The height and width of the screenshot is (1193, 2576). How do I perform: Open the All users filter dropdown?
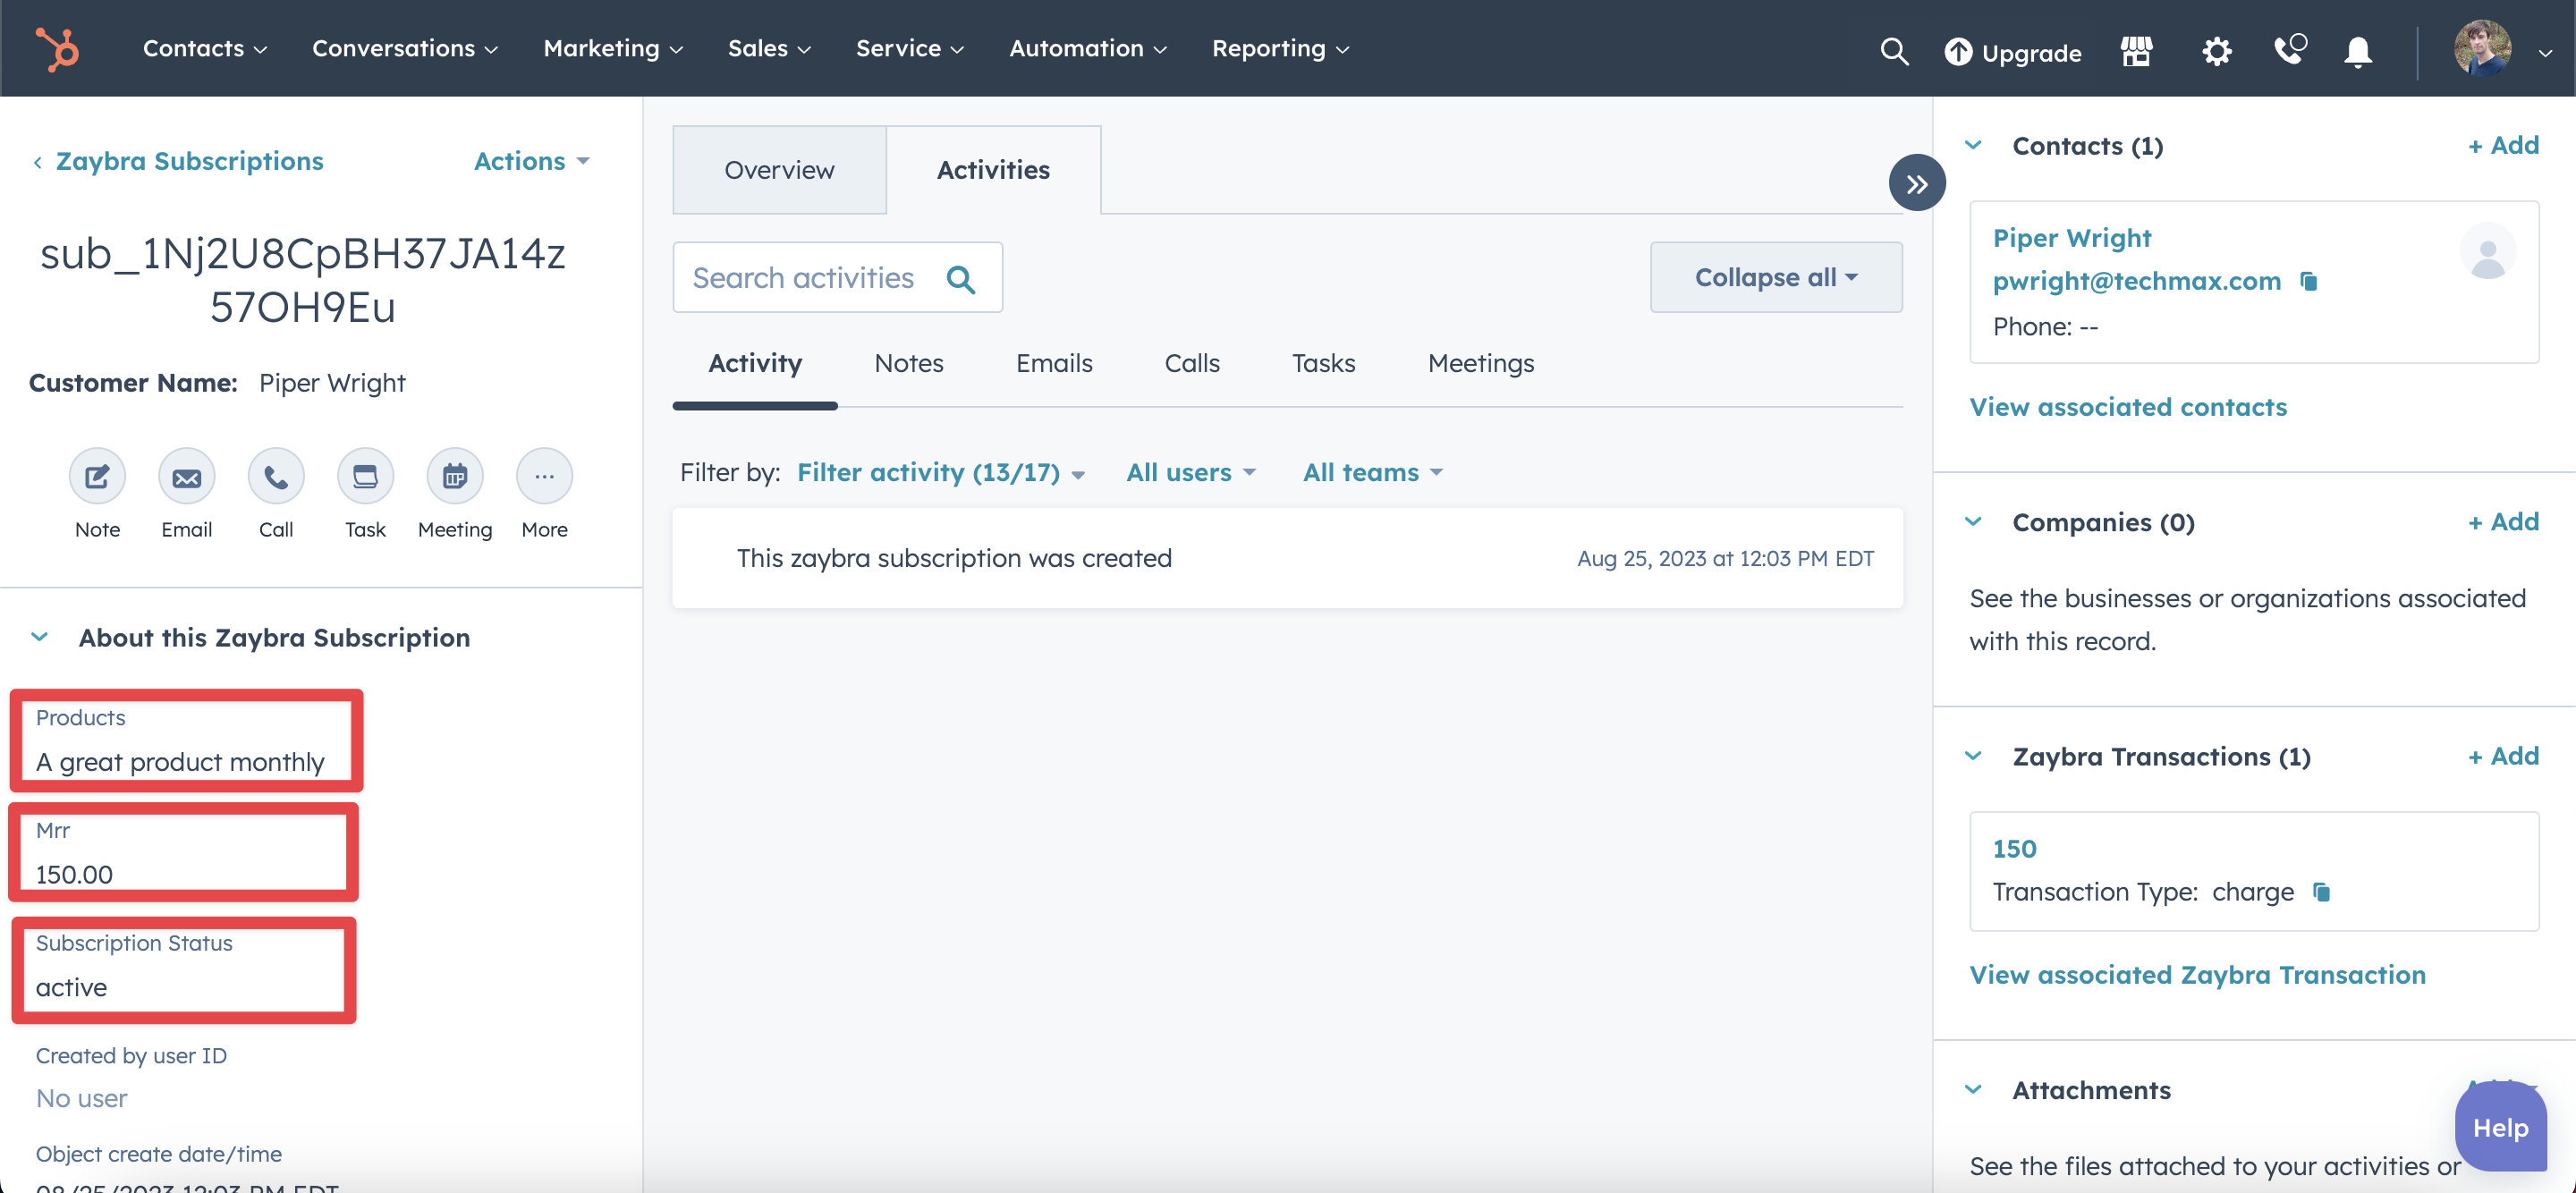(1190, 473)
